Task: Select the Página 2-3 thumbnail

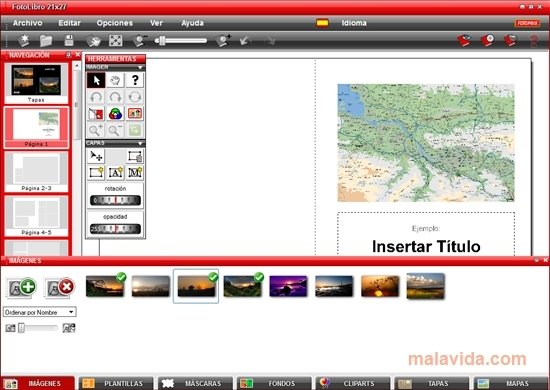Action: (x=36, y=172)
